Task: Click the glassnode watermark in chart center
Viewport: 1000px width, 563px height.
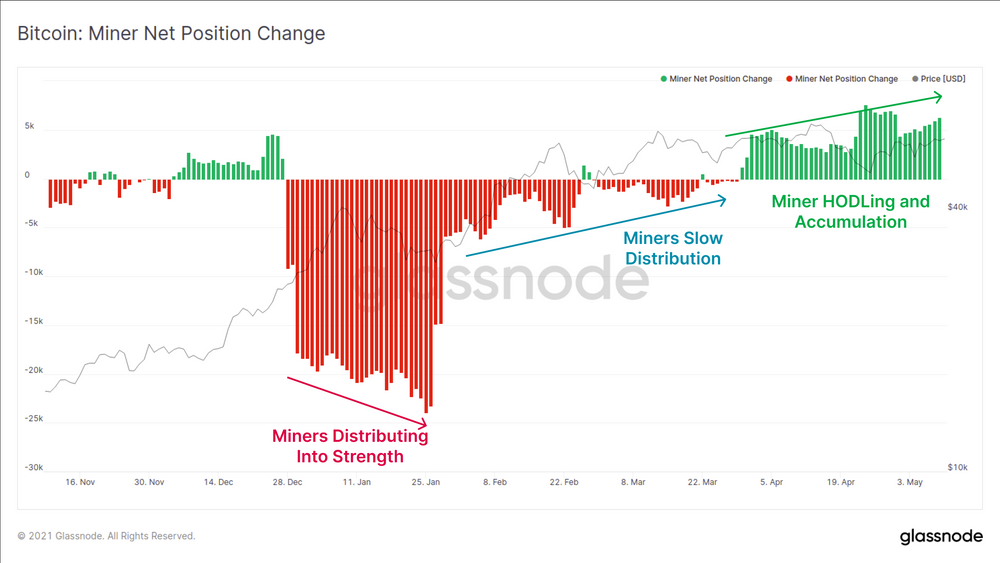Action: (x=502, y=279)
